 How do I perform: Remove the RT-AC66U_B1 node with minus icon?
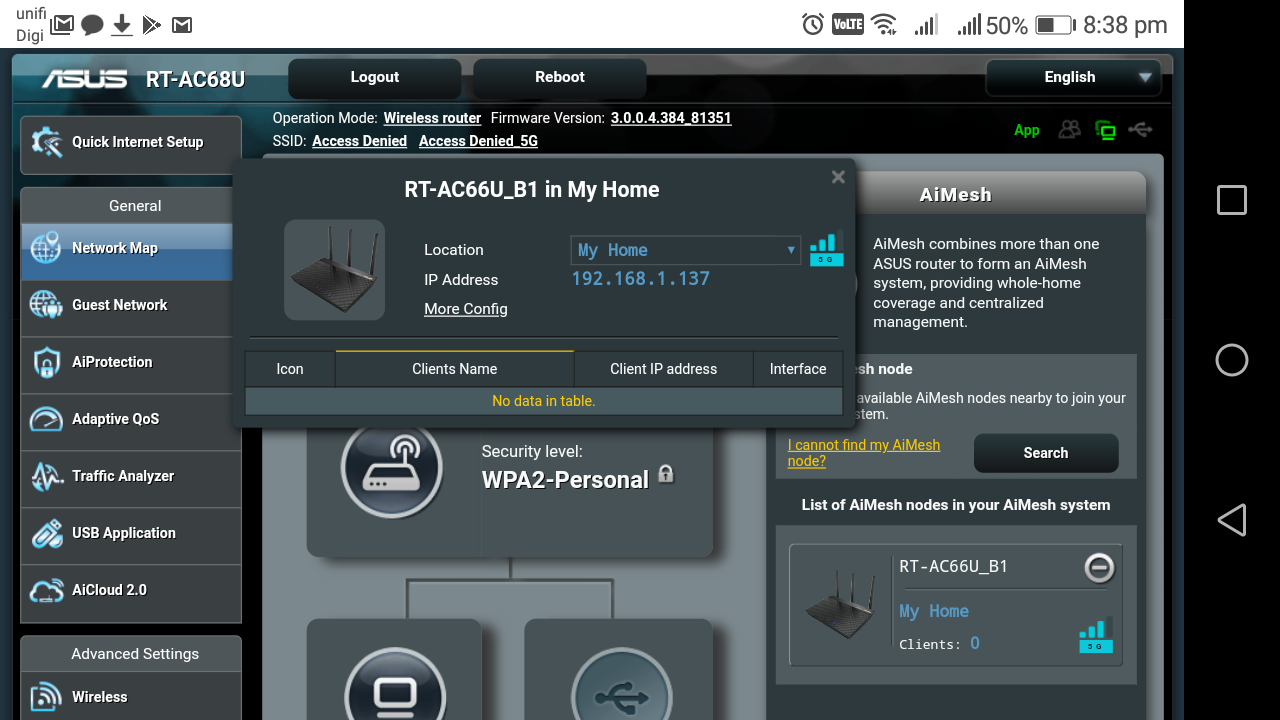[x=1099, y=568]
